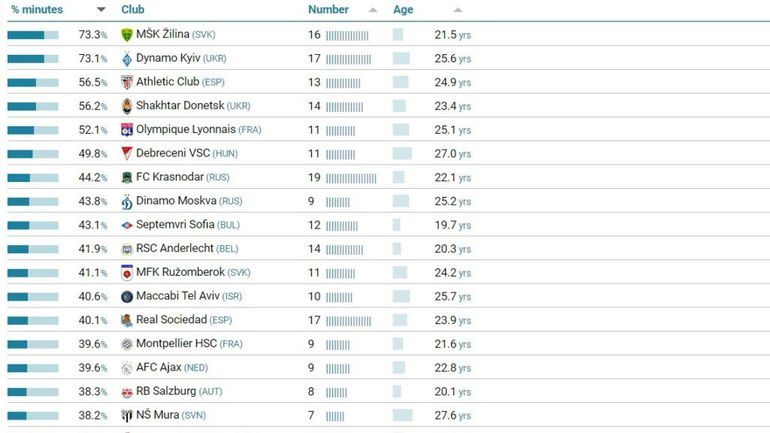The width and height of the screenshot is (770, 433).
Task: Click the RB Salzburg crest icon
Action: click(x=127, y=391)
